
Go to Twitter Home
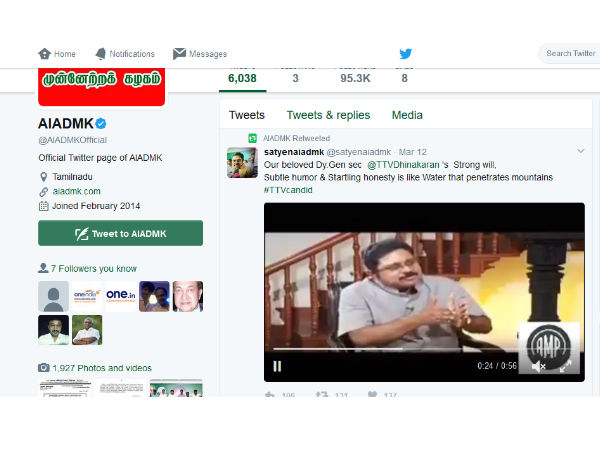[x=56, y=54]
